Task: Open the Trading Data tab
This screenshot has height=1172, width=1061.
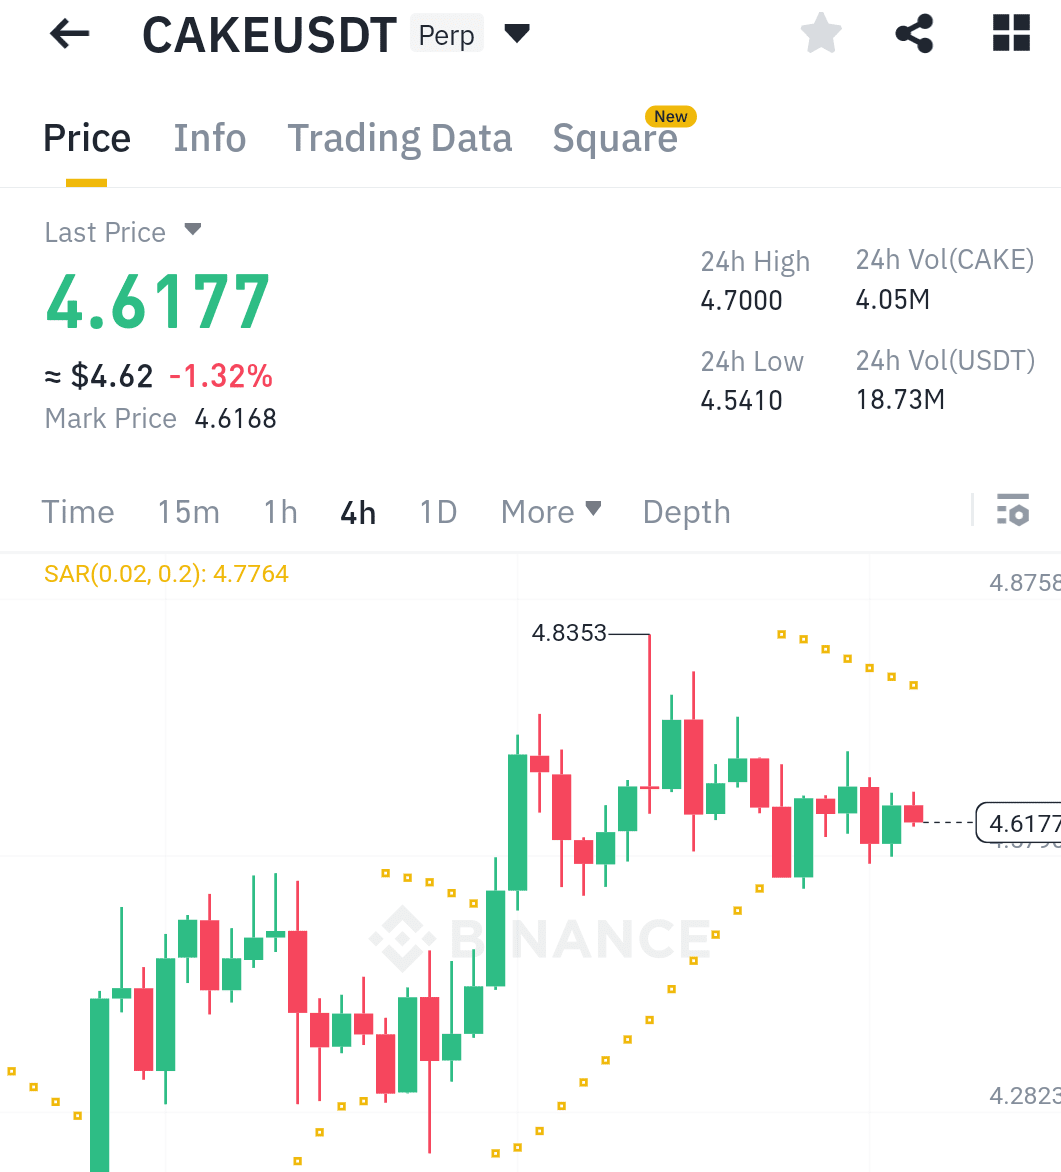Action: [399, 138]
